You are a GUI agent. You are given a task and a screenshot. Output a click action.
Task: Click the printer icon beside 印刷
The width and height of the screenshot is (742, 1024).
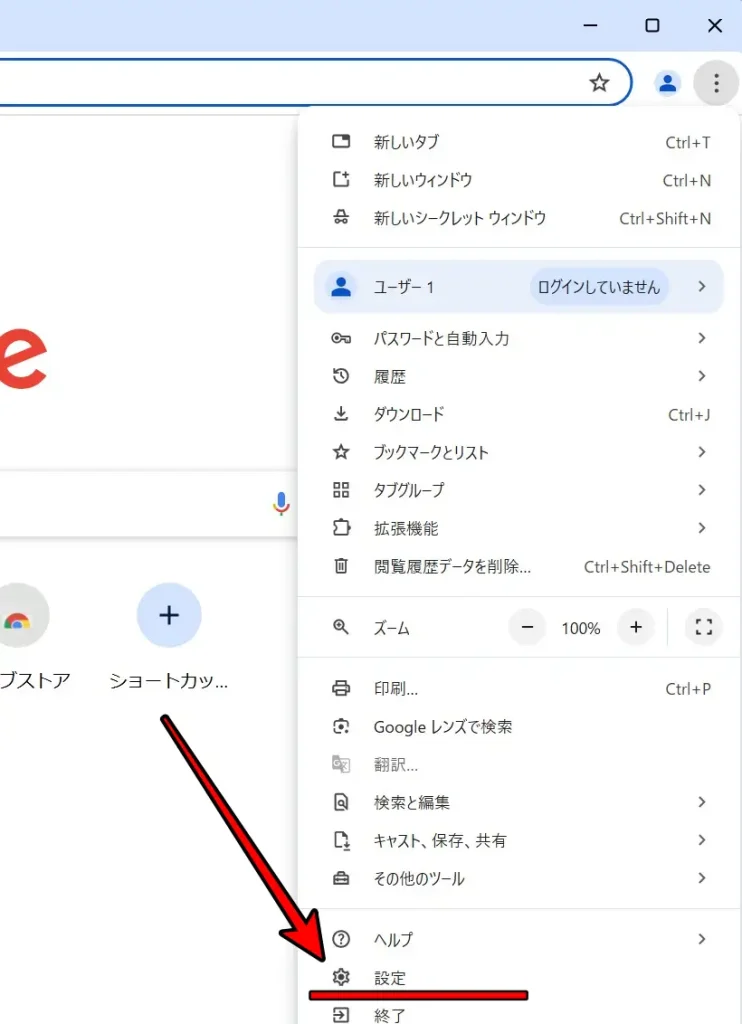(341, 688)
